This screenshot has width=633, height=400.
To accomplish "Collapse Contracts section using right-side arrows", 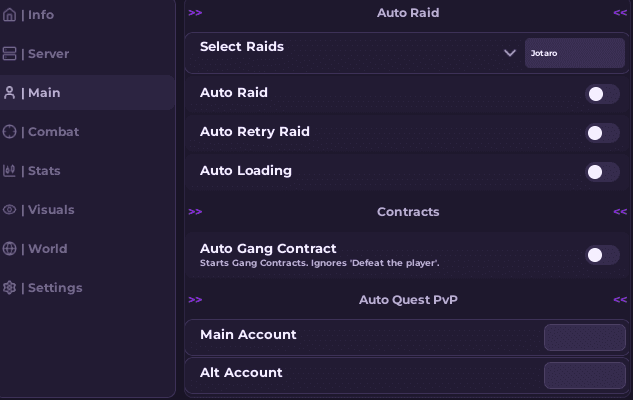I will click(620, 212).
